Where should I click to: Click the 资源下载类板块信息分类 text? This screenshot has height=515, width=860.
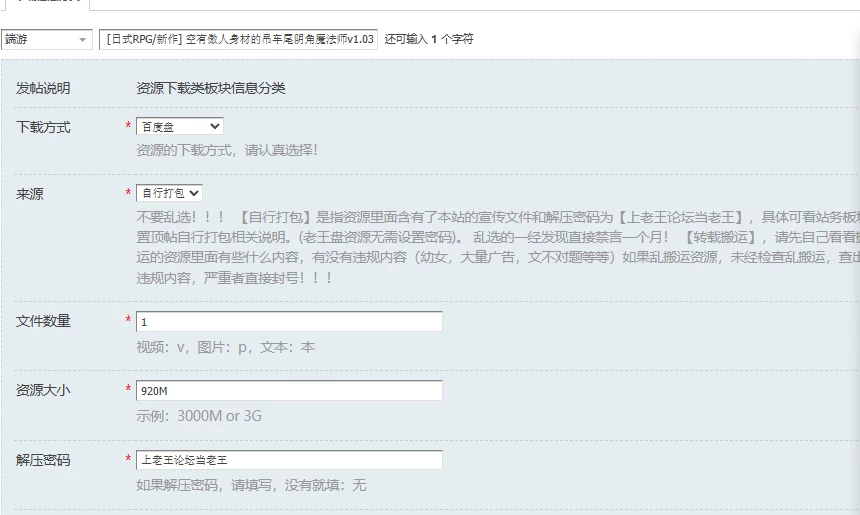pyautogui.click(x=211, y=88)
